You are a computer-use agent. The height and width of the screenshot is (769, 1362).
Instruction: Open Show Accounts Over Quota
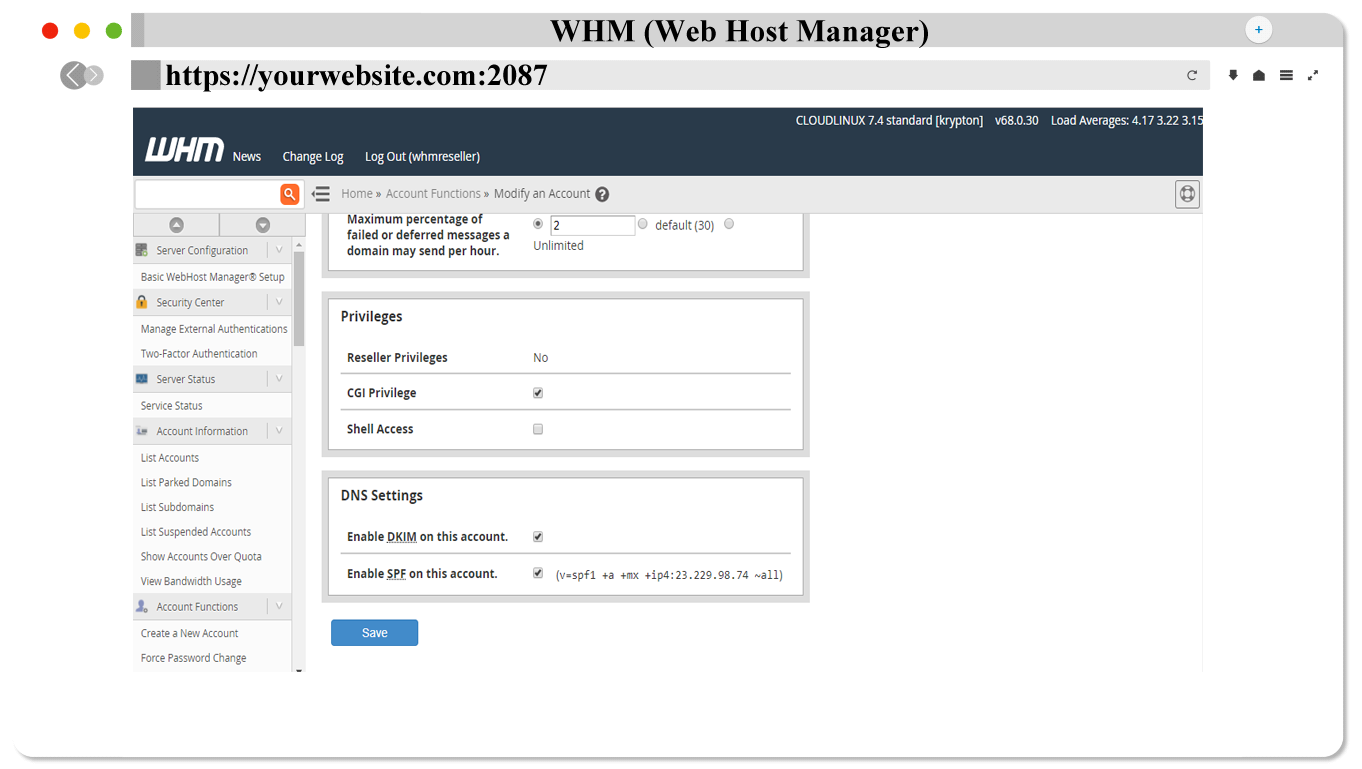tap(201, 557)
